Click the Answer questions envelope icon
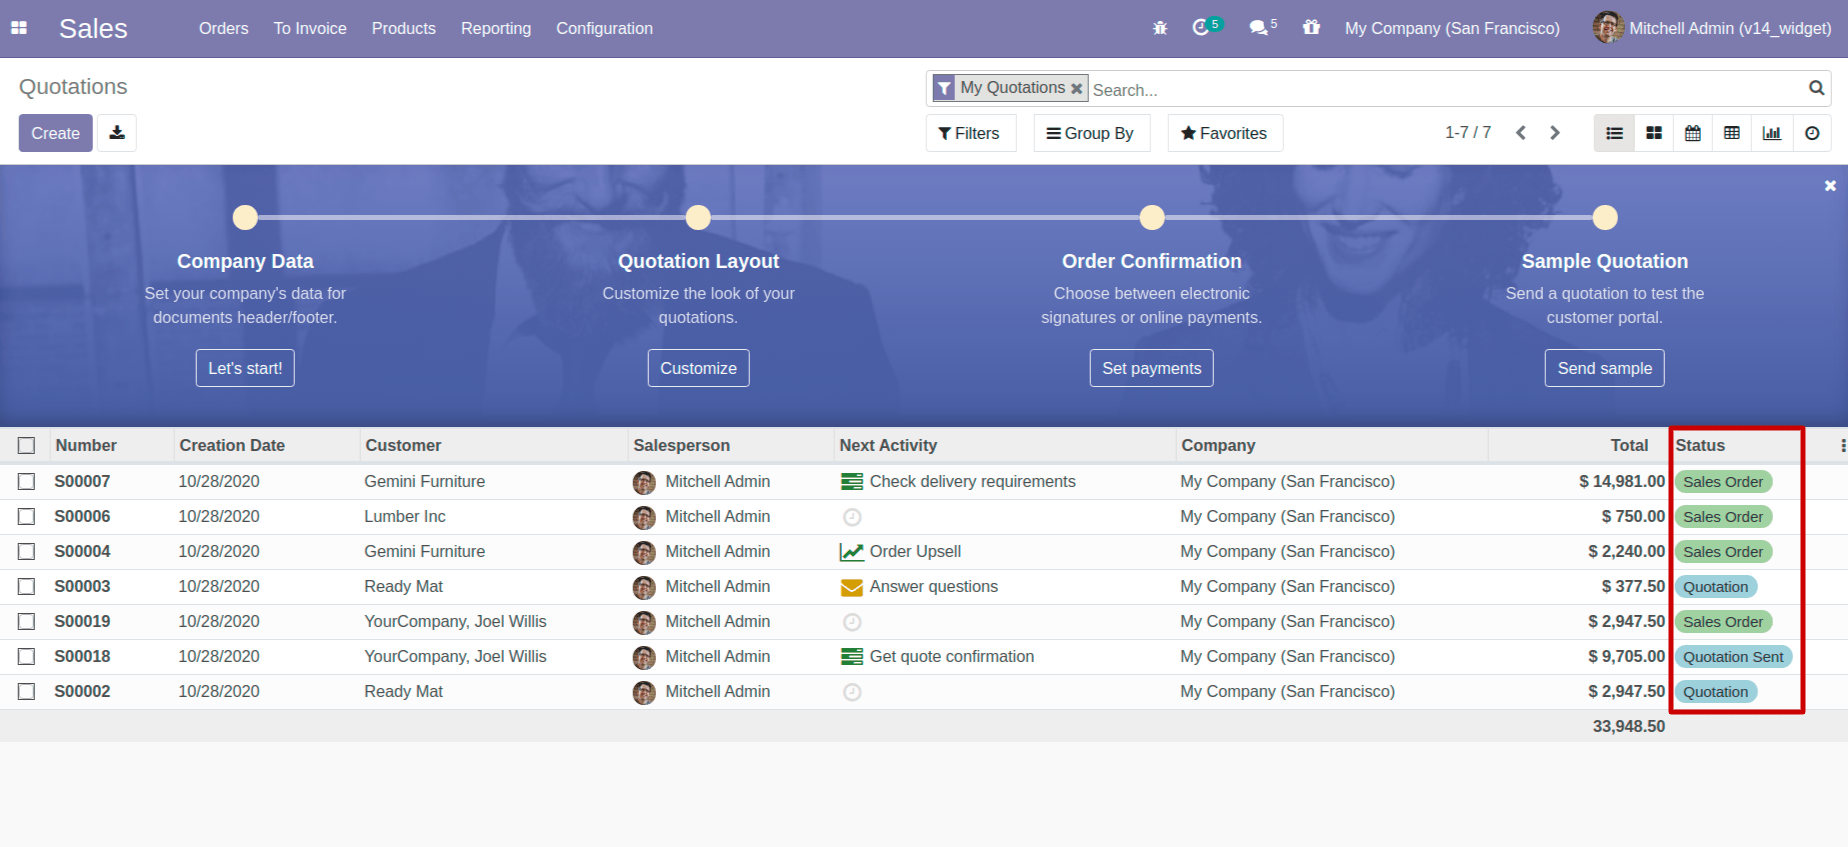This screenshot has width=1848, height=847. coord(852,587)
